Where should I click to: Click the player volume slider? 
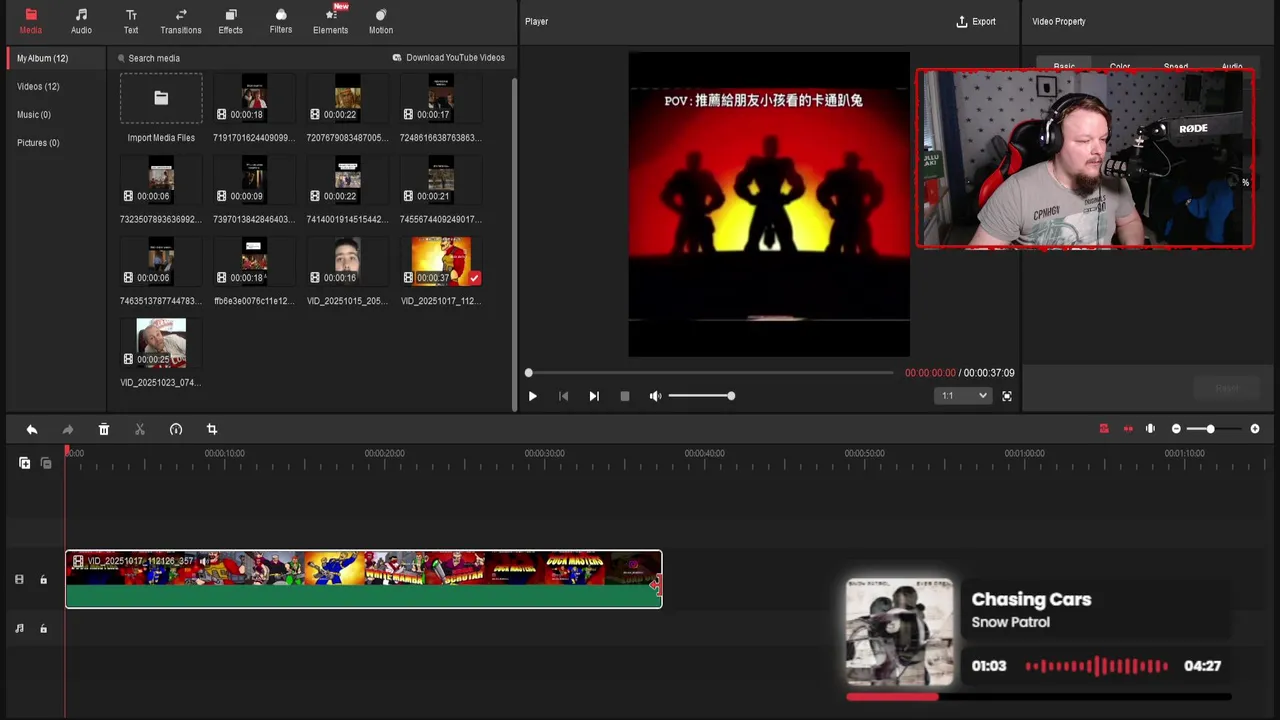[701, 396]
